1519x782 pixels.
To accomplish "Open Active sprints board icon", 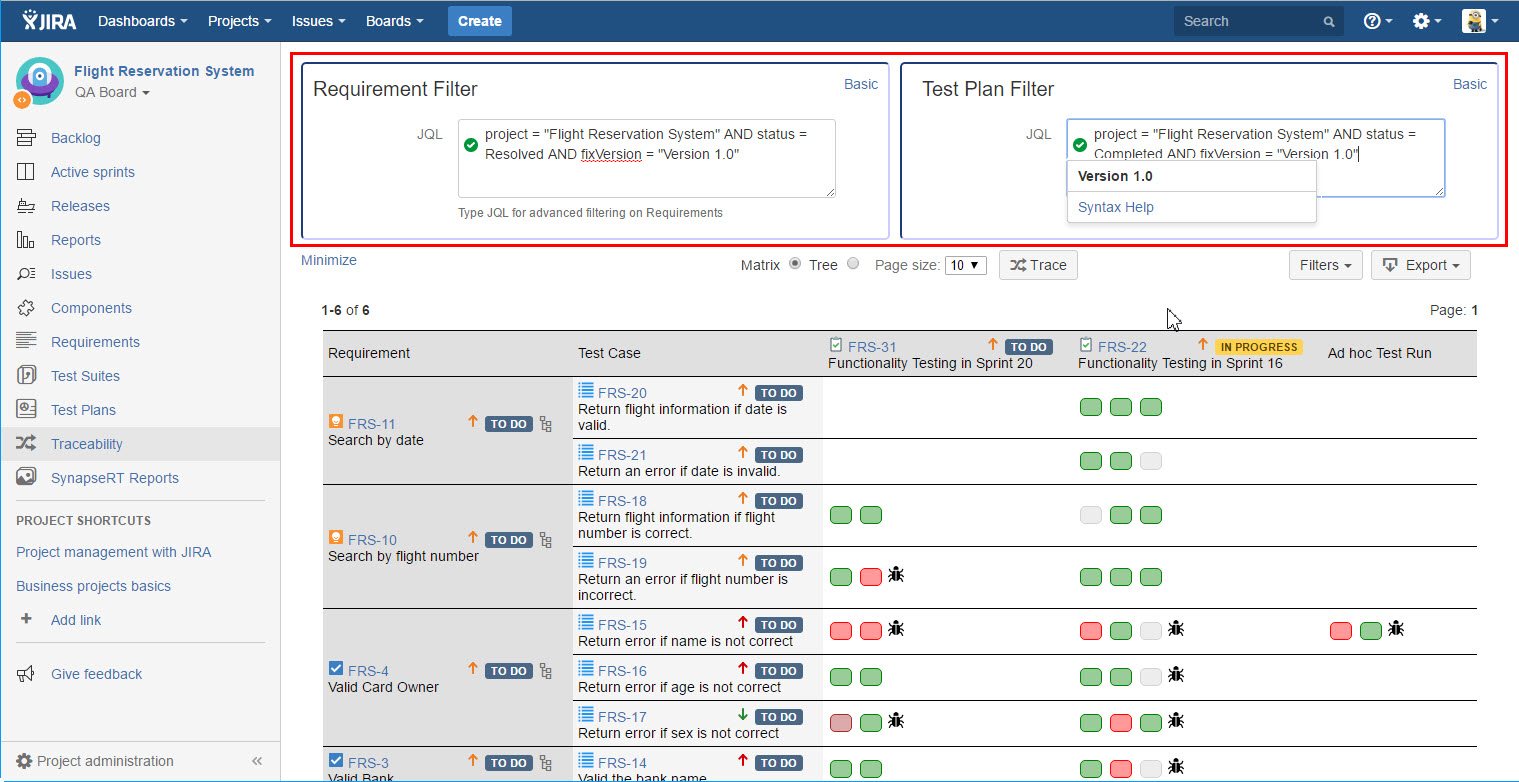I will coord(26,172).
